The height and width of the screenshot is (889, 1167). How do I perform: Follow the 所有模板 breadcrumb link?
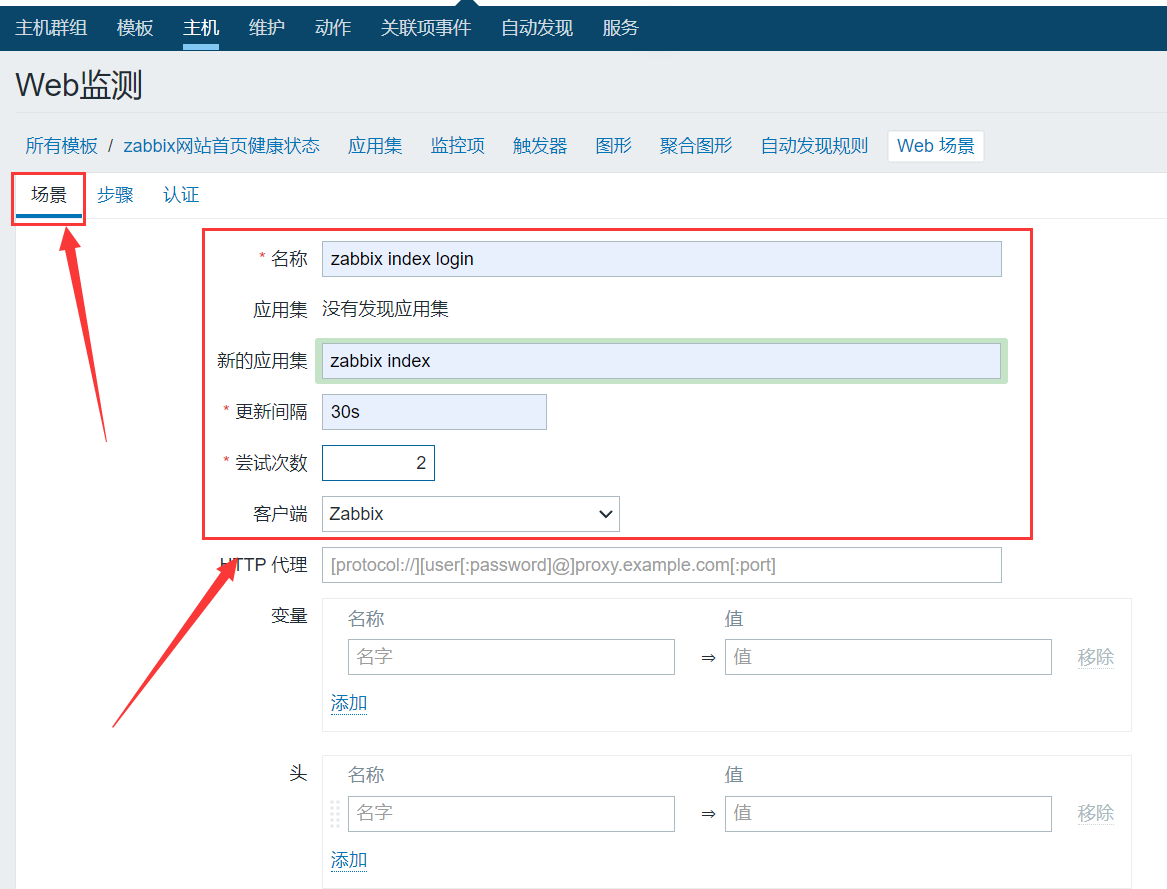point(62,146)
